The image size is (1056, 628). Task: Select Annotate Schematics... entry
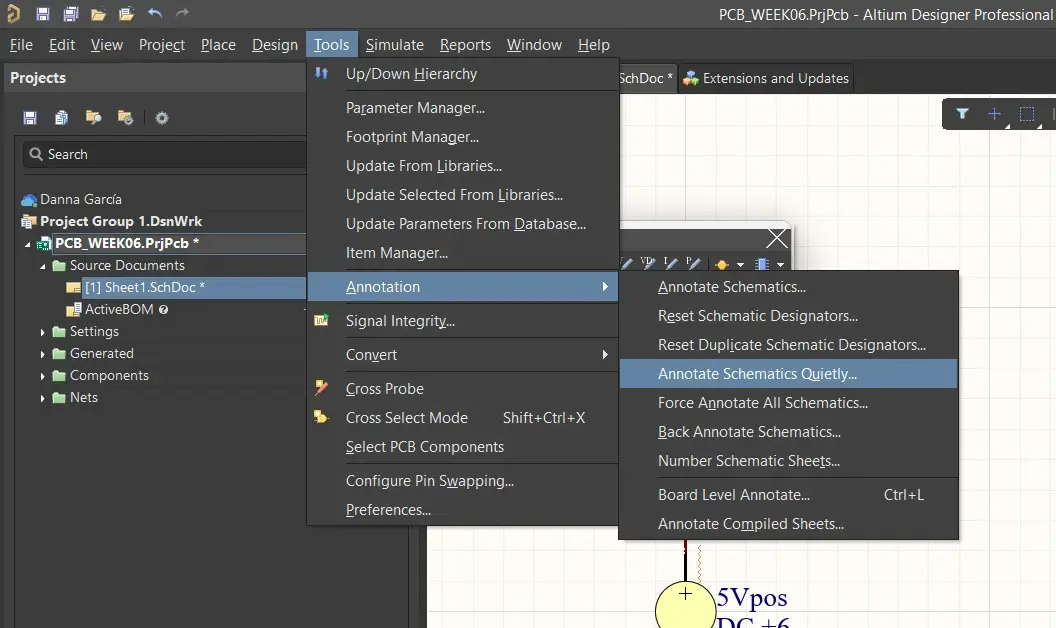click(x=788, y=286)
